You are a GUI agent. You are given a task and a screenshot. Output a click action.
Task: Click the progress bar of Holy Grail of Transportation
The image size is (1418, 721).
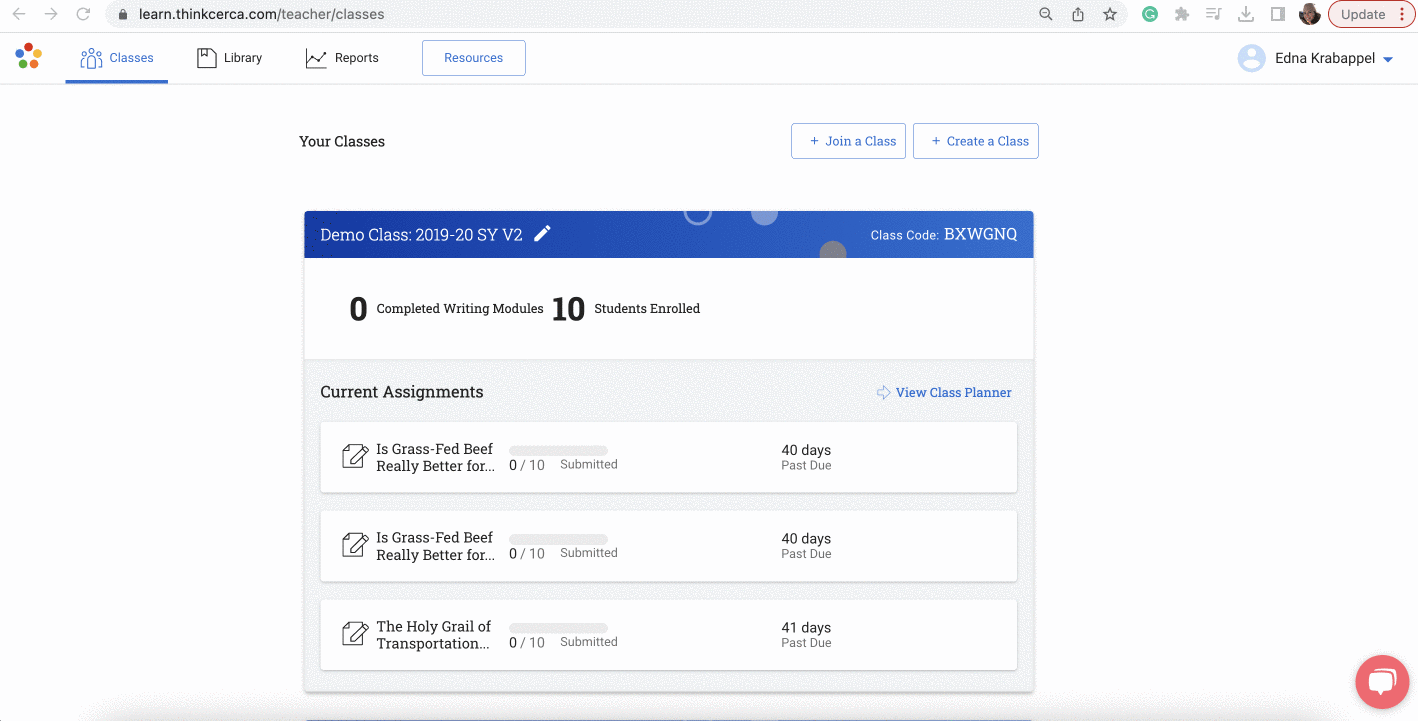558,628
